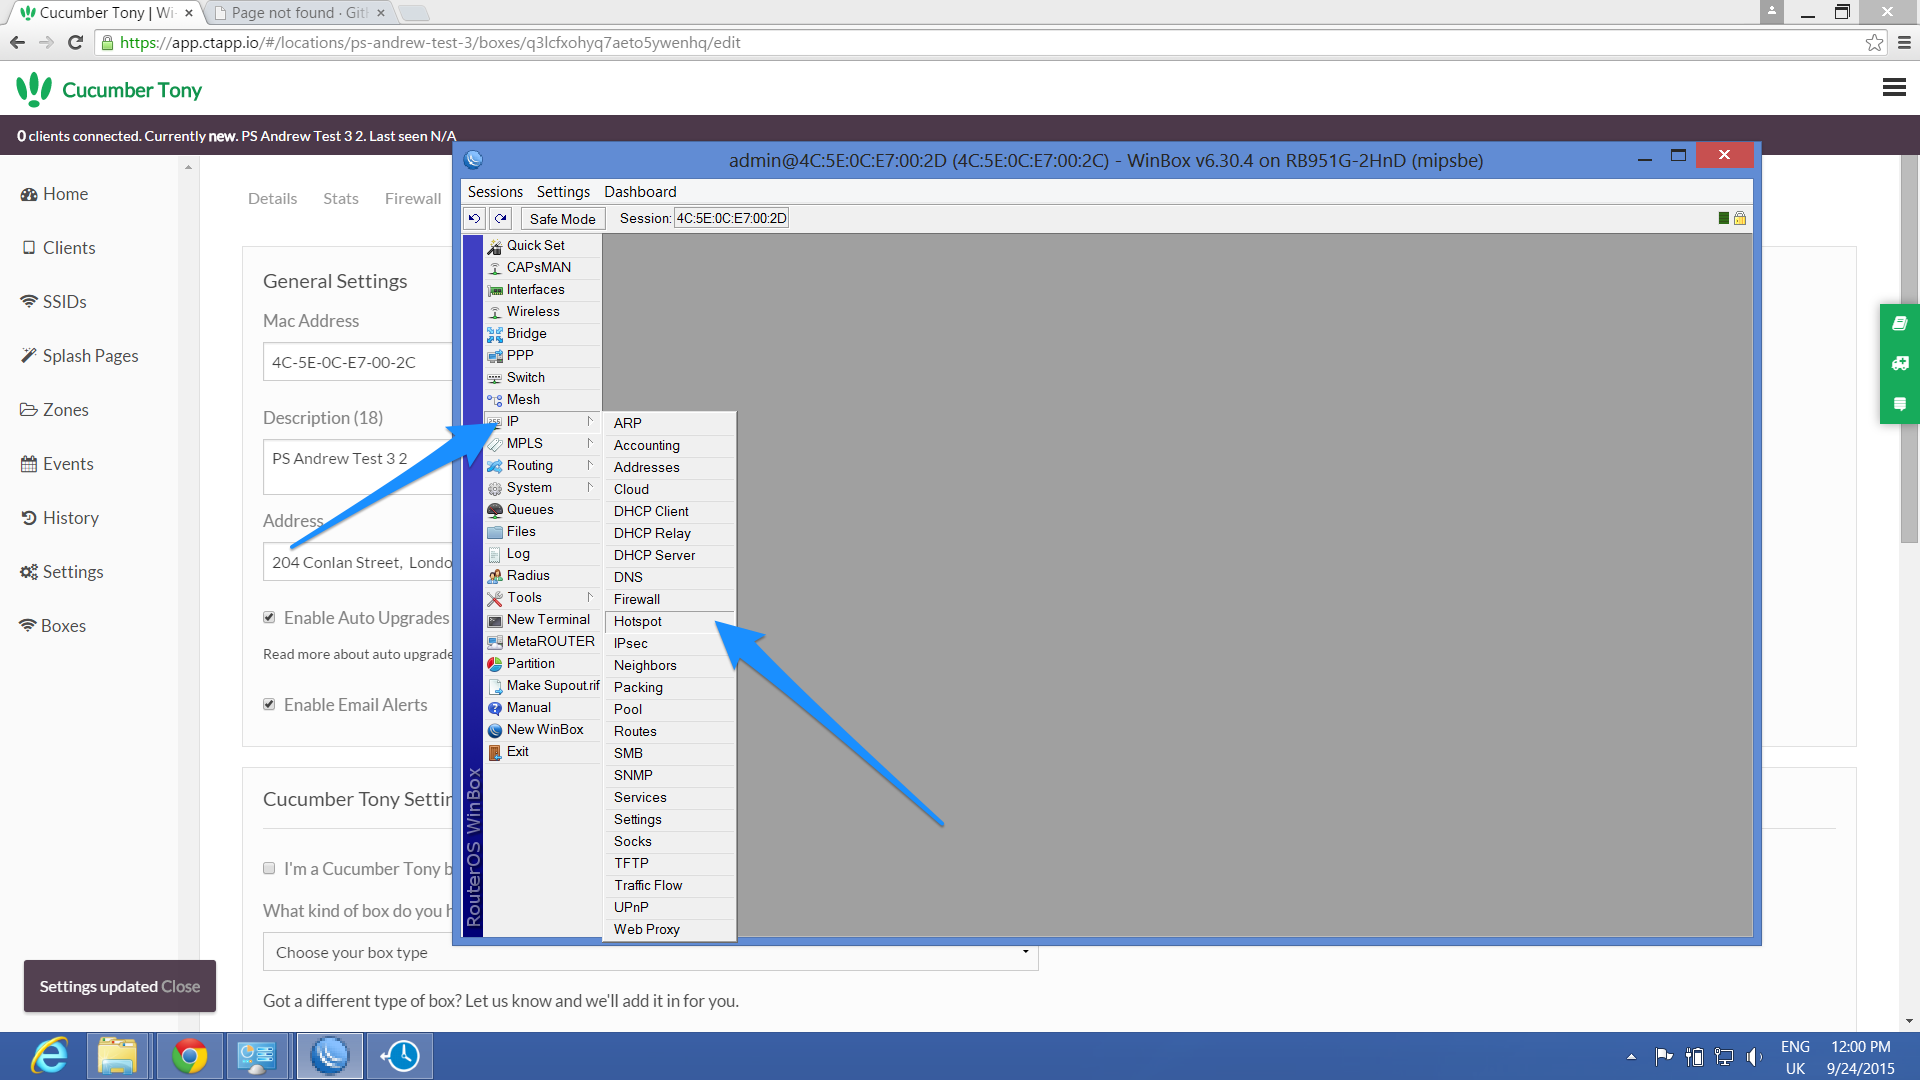Bookmark page with star icon

1874,42
